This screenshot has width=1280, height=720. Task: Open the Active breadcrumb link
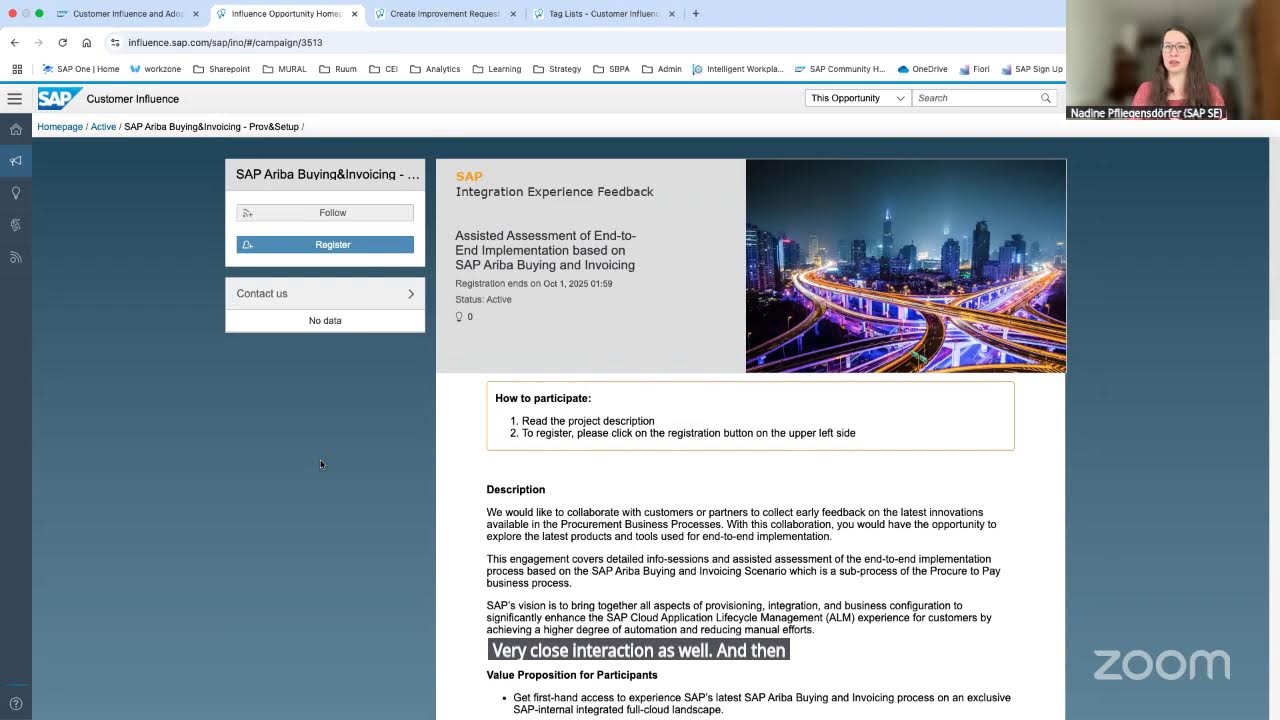[104, 127]
